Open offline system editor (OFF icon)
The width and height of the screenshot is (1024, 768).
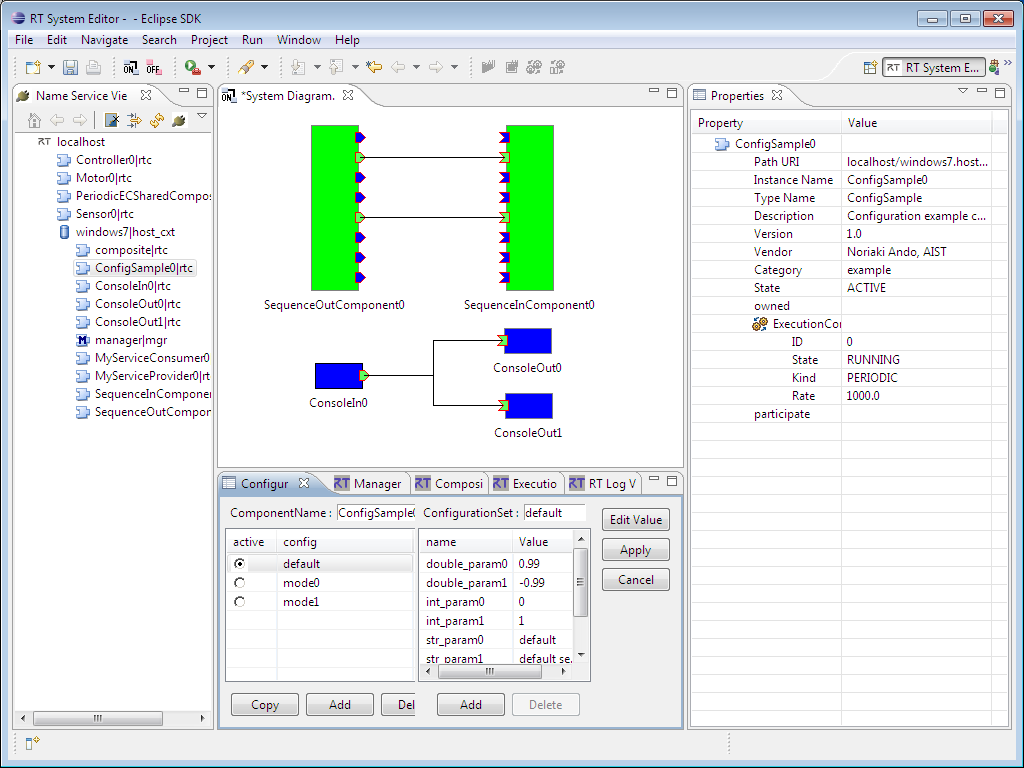coord(153,67)
